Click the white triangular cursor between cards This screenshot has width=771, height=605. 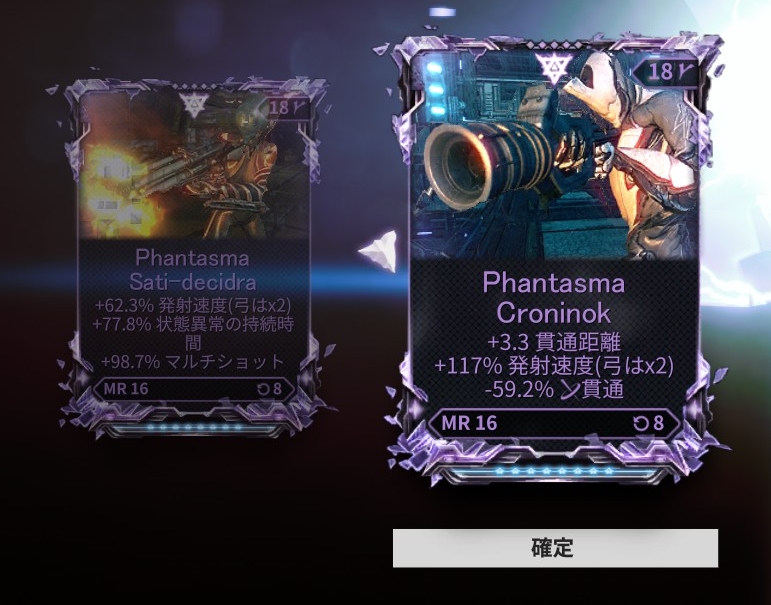coord(378,251)
